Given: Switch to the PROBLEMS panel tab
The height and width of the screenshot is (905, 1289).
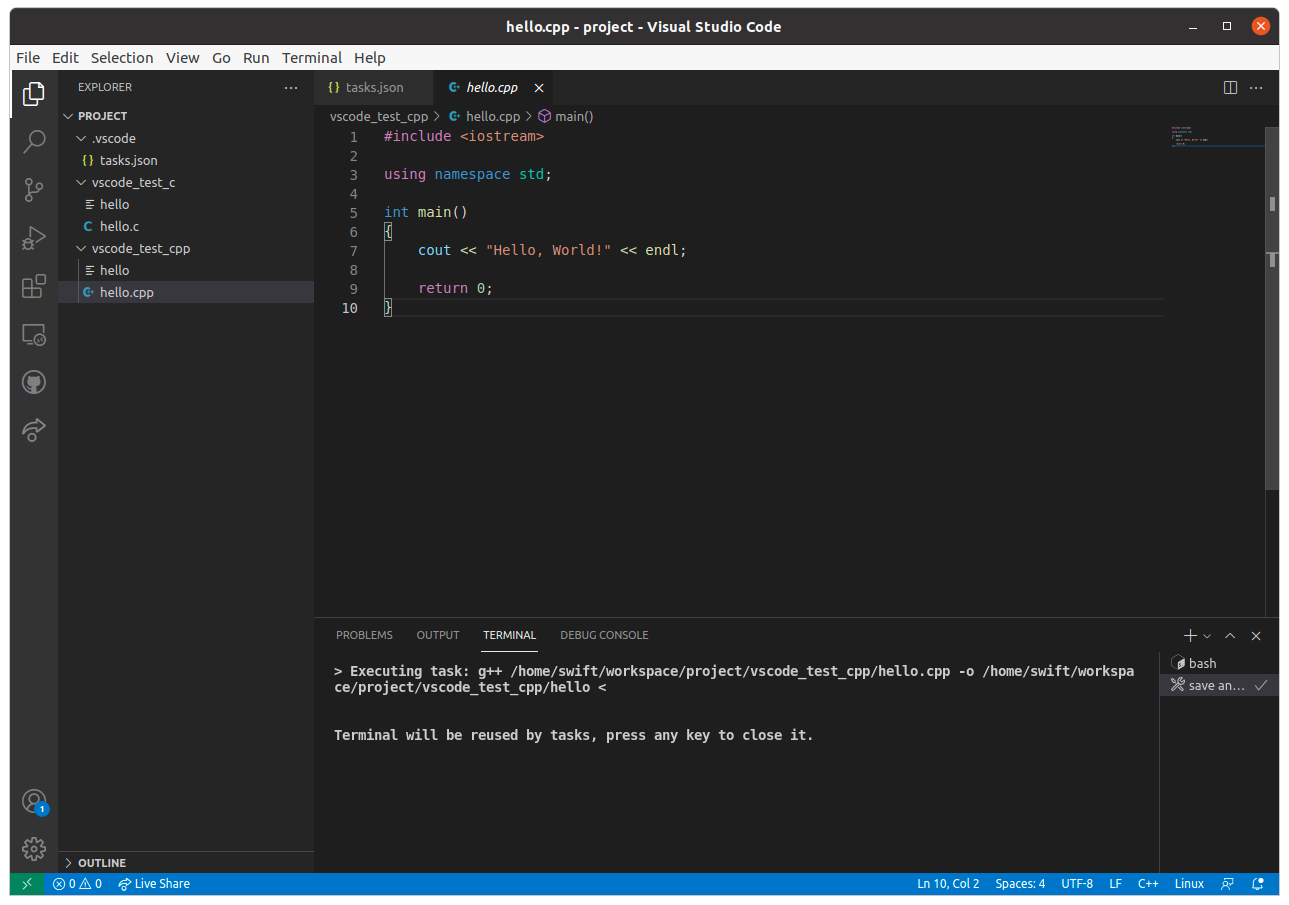Looking at the screenshot, I should point(364,635).
